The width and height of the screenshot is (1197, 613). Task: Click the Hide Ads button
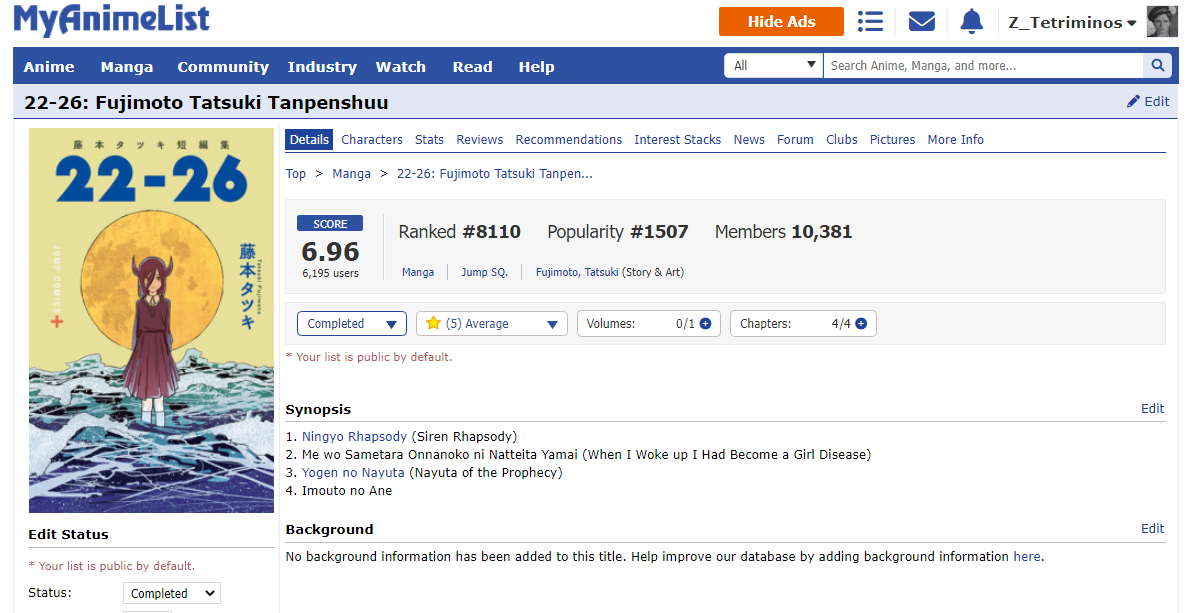tap(781, 21)
